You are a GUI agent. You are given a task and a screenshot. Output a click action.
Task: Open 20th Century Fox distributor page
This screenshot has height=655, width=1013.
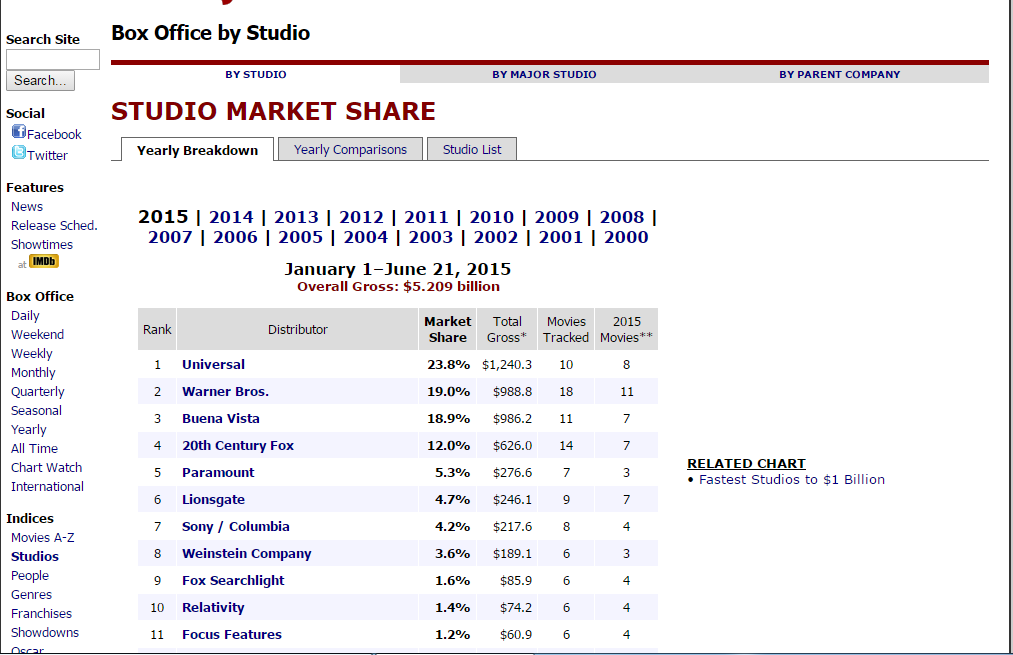(x=238, y=446)
